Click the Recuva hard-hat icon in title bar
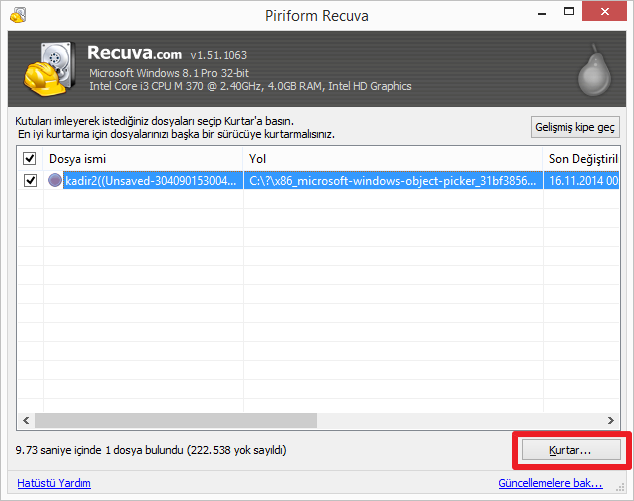Screen dimensions: 634x501 [18, 16]
